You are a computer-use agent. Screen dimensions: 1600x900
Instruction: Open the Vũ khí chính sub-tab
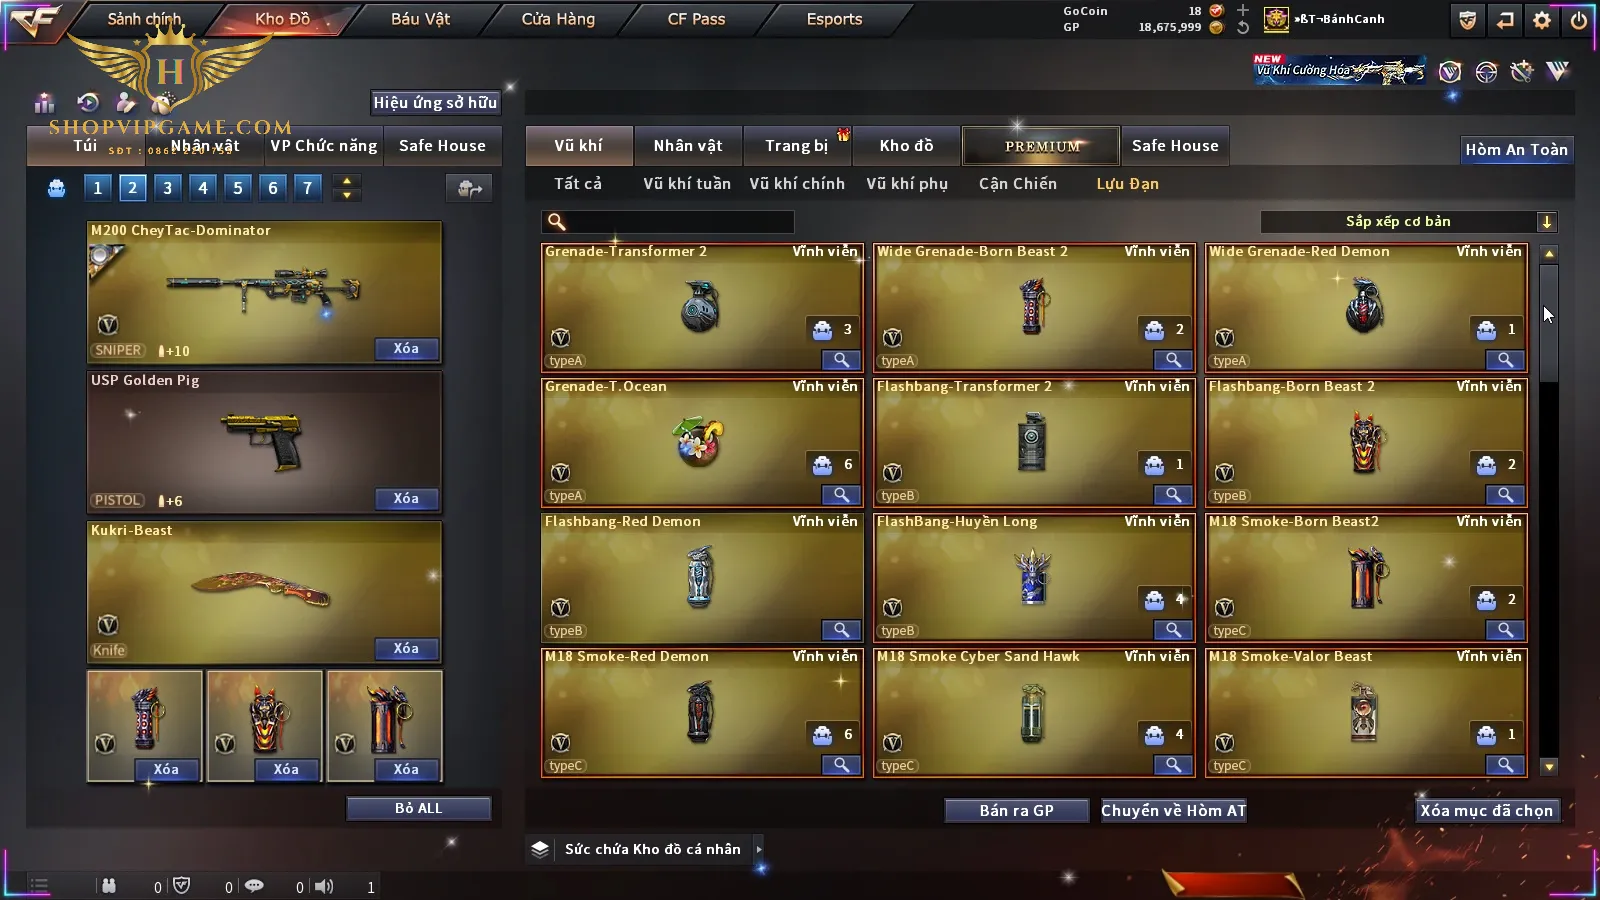(797, 184)
